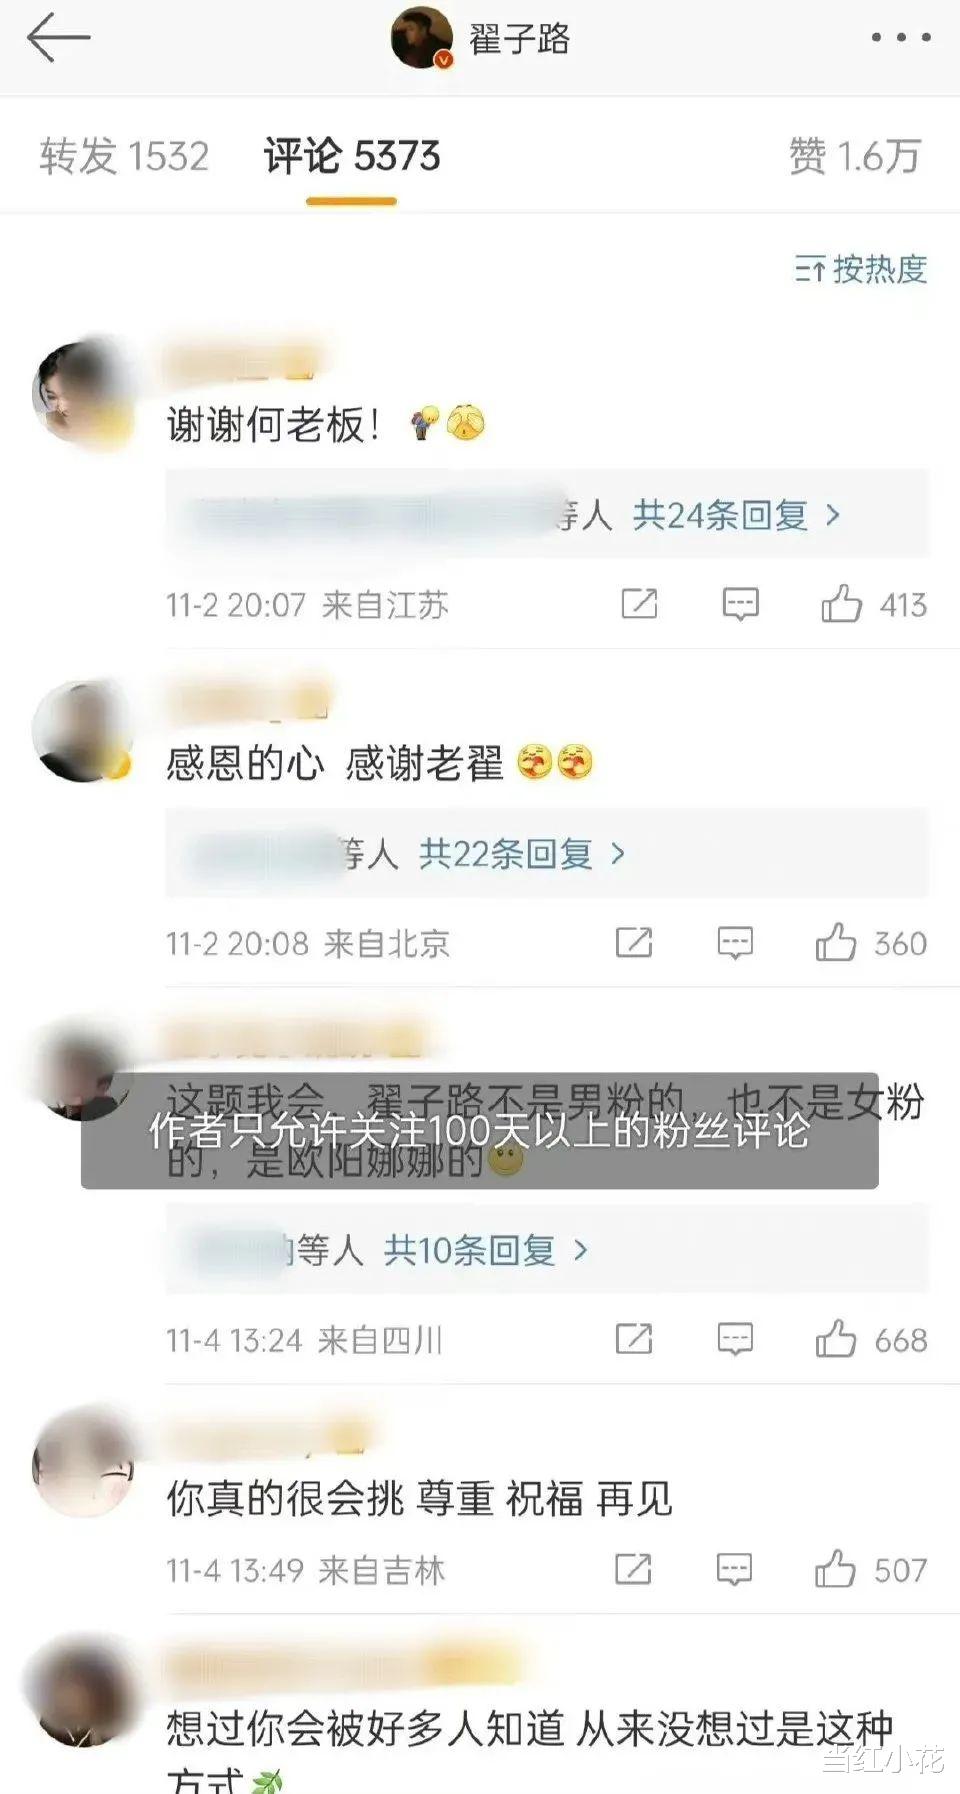
Task: Reply to the 谢谢何老板 comment
Action: pos(740,604)
